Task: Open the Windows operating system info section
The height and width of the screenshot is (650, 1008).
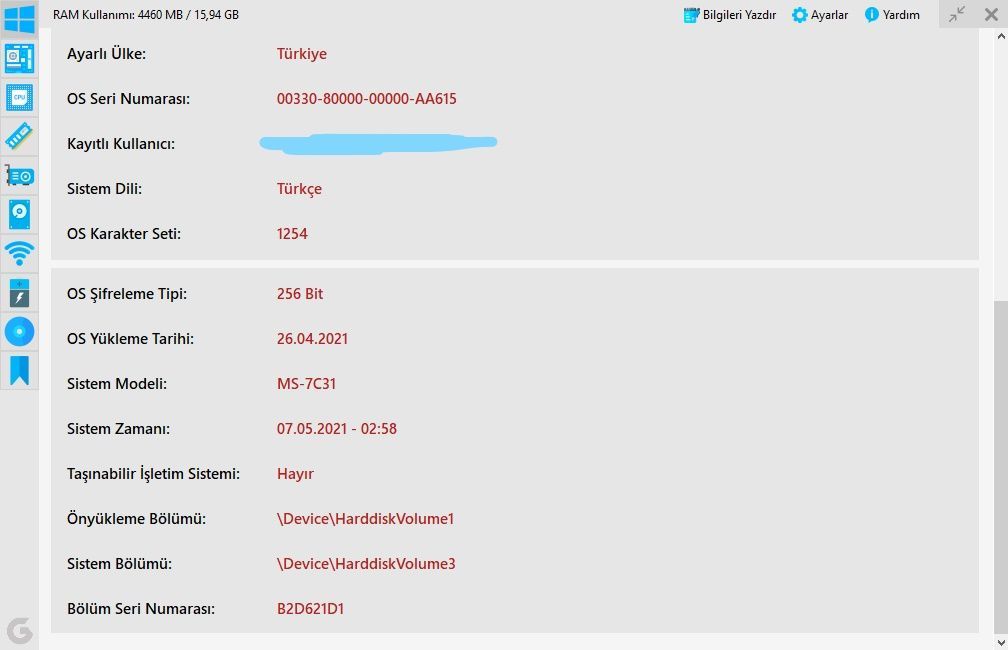Action: [19, 18]
